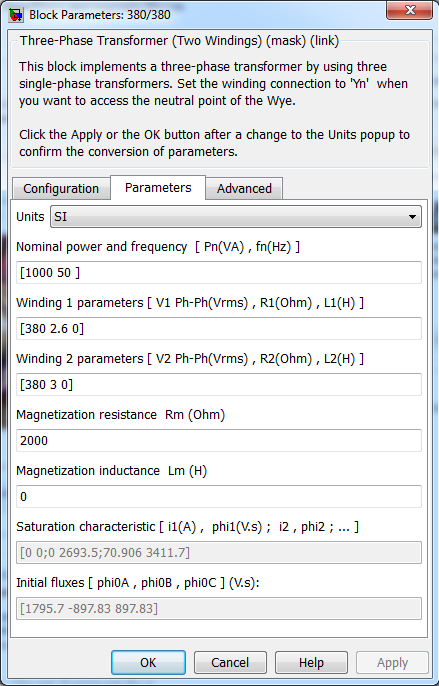439x686 pixels.
Task: Open the Advanced tab
Action: point(244,189)
